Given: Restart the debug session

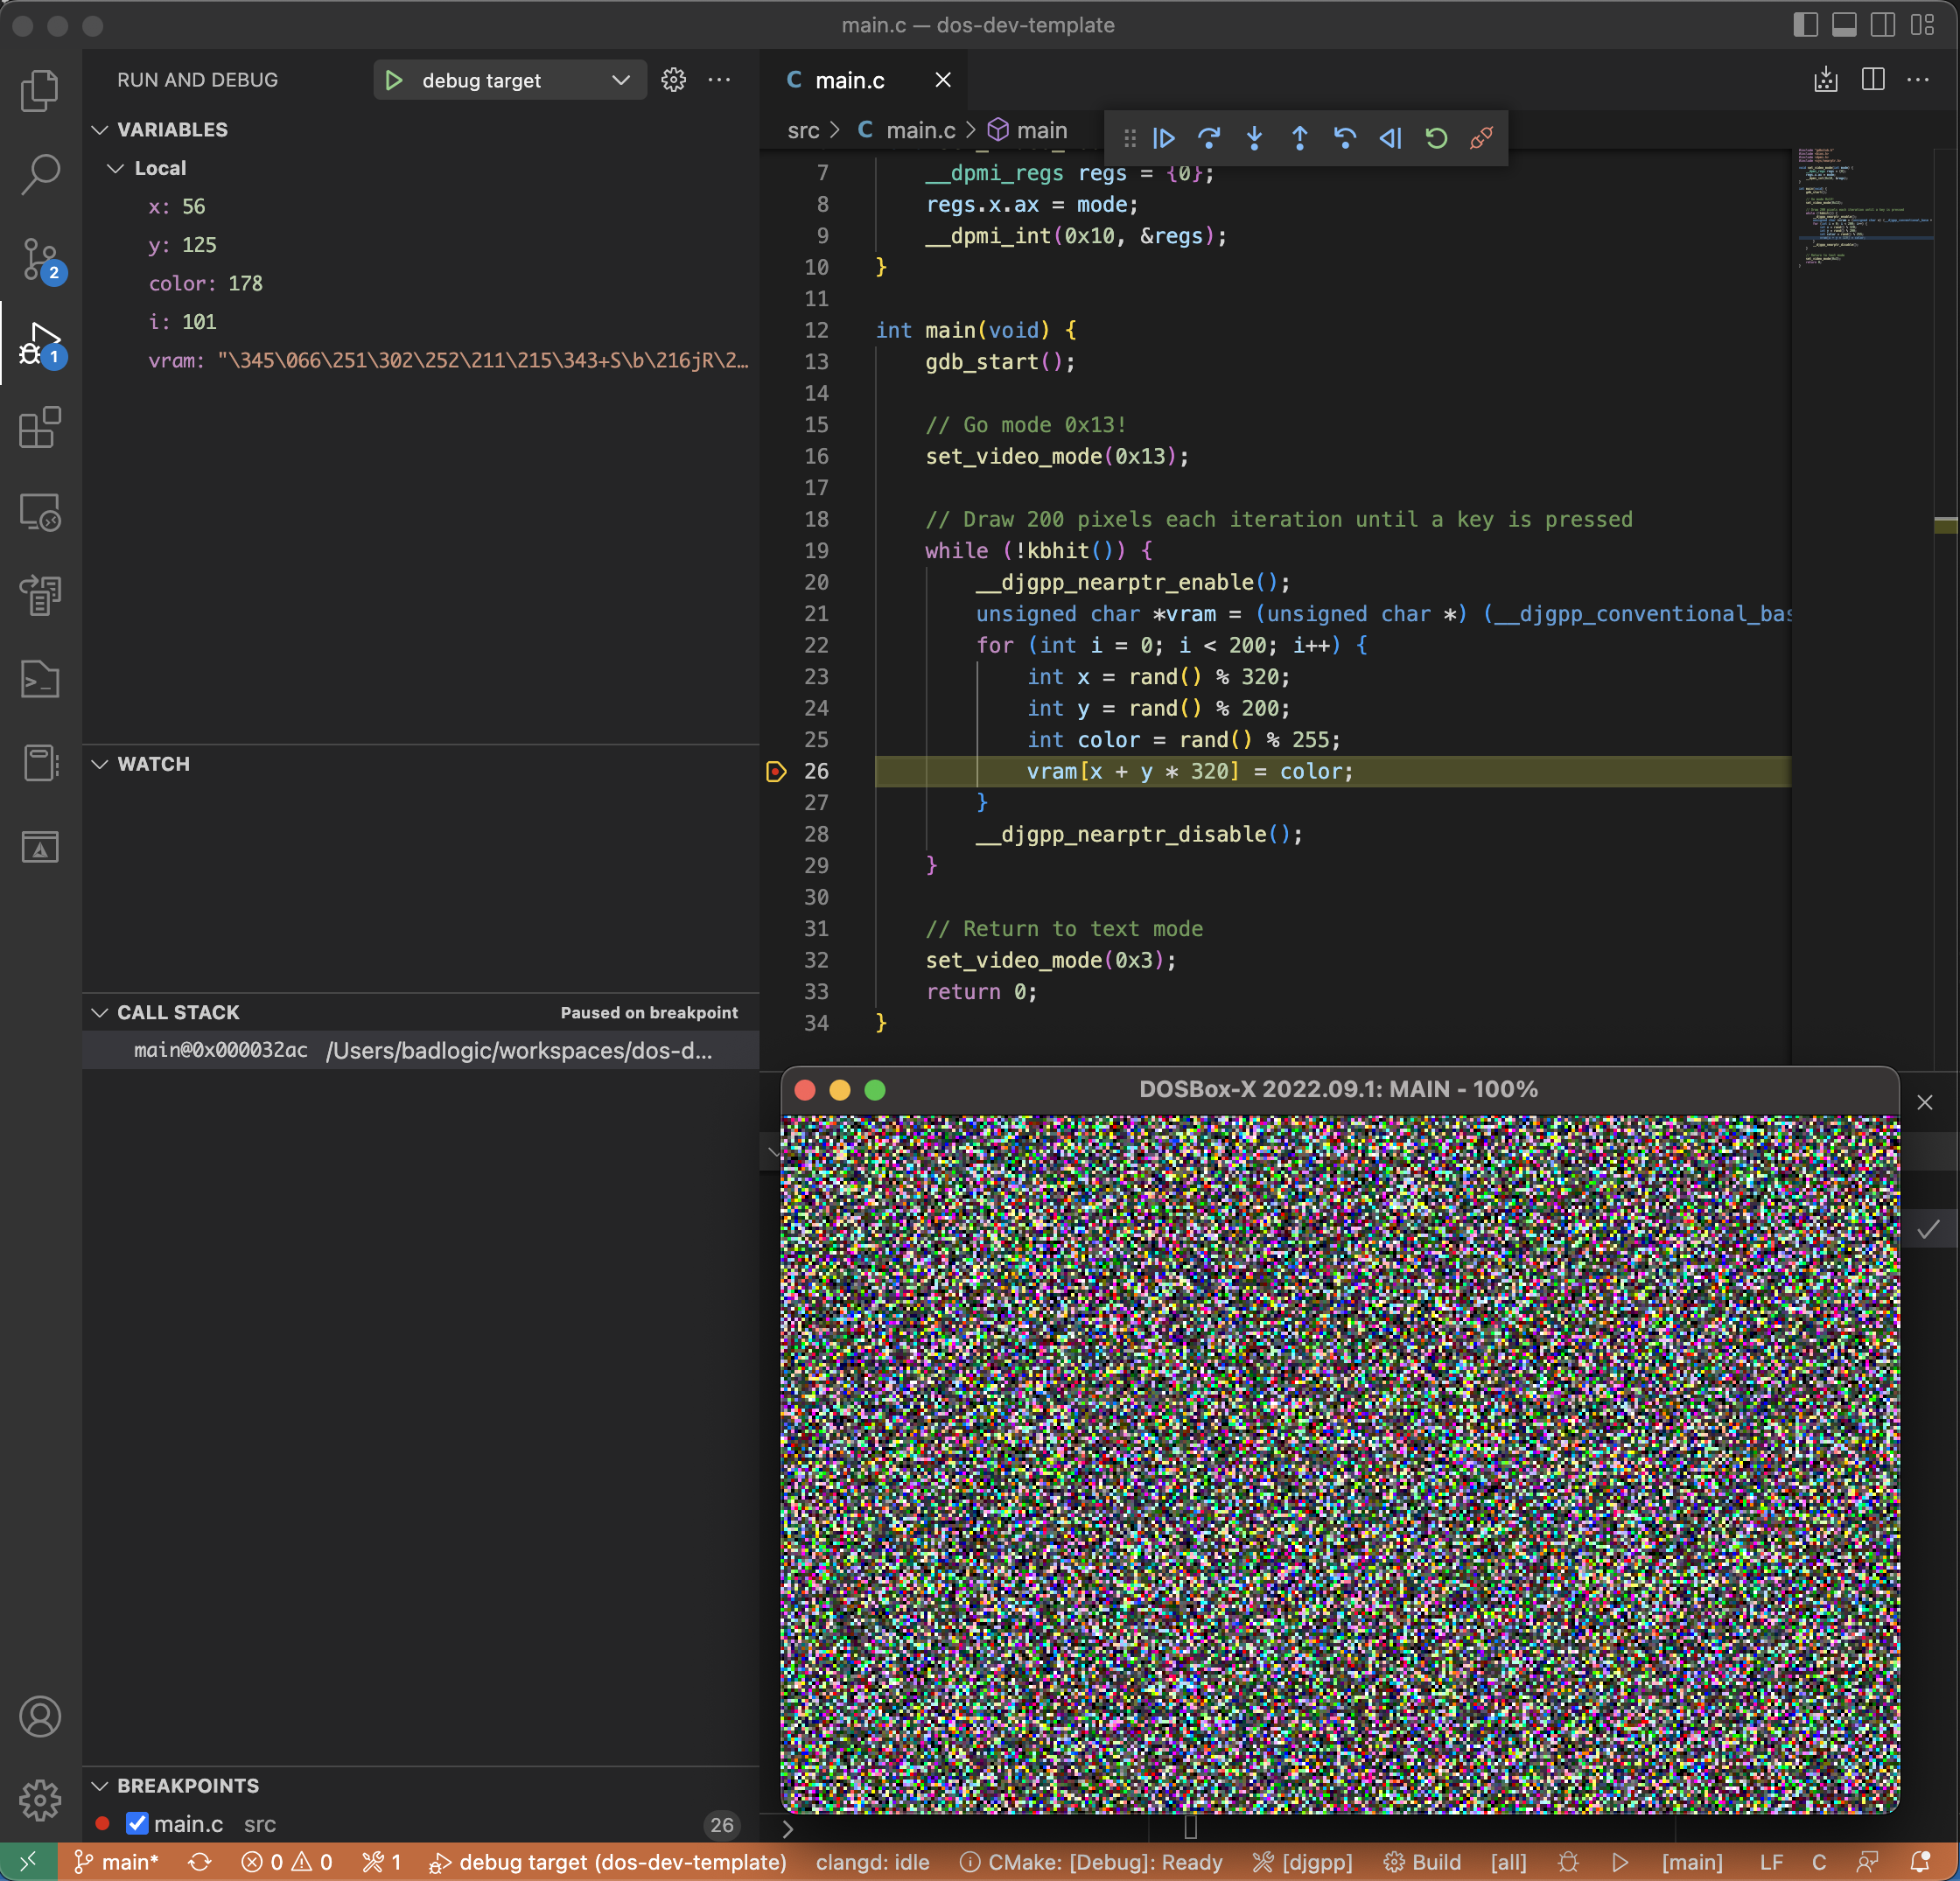Looking at the screenshot, I should (x=1436, y=138).
